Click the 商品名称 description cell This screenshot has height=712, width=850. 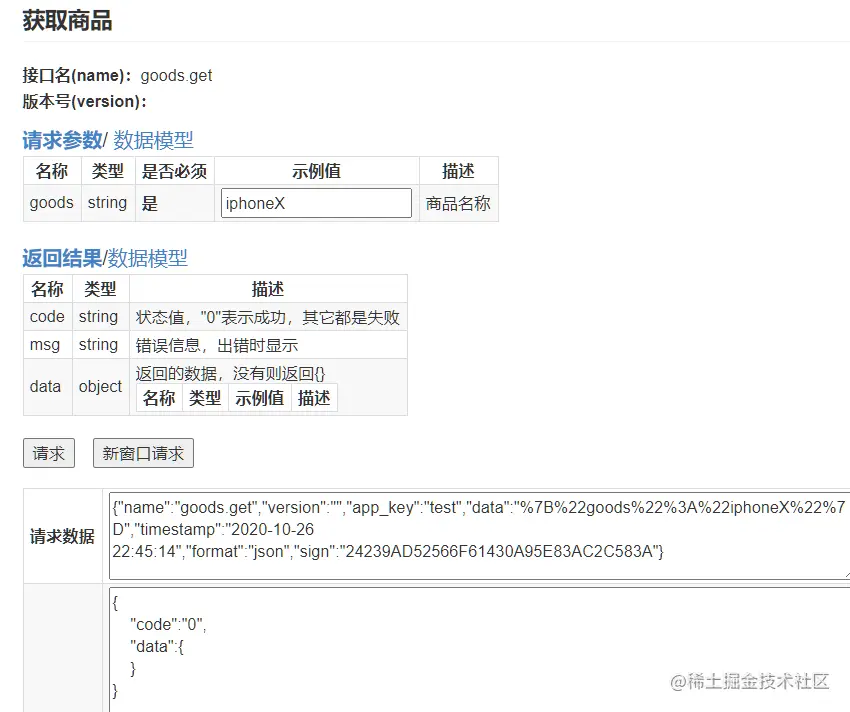point(459,203)
